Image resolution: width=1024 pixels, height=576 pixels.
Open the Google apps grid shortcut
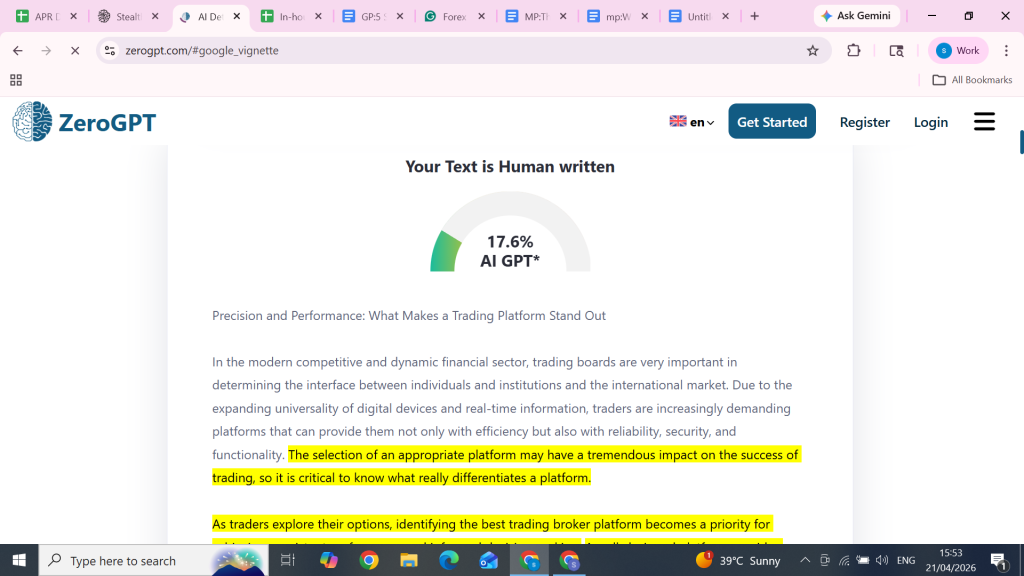tap(16, 80)
